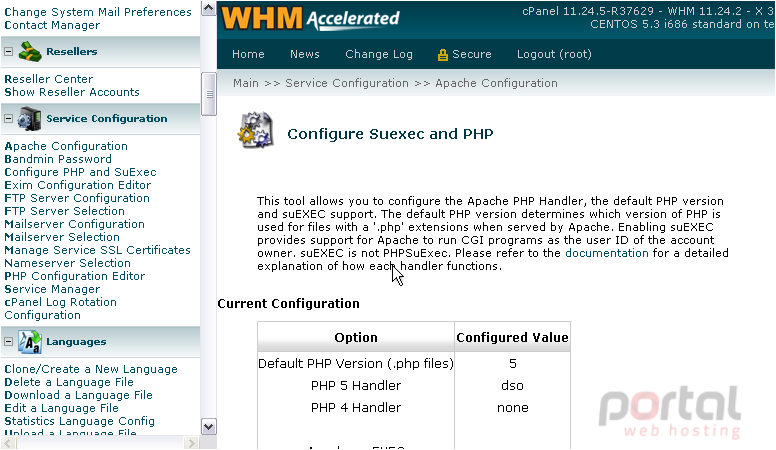Collapse the Resellers section
The width and height of the screenshot is (776, 450).
click(x=8, y=51)
